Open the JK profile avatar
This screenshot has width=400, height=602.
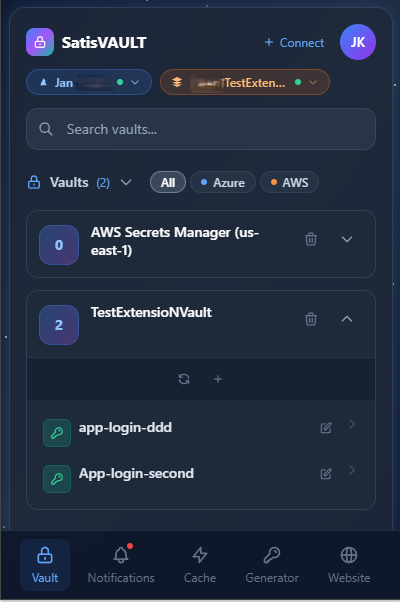(357, 42)
